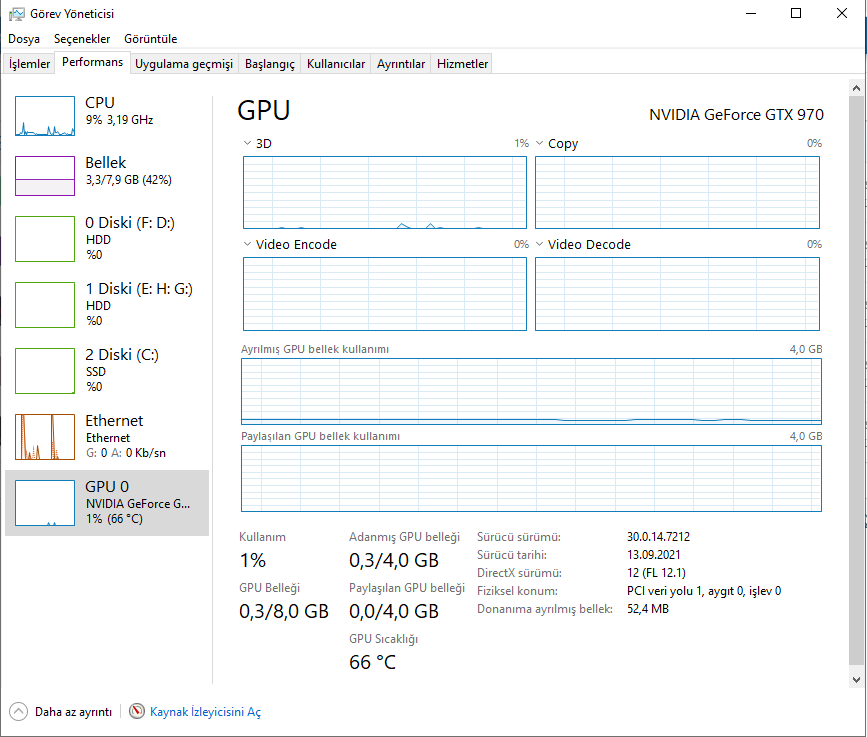The height and width of the screenshot is (737, 867).
Task: Select the Ethernet network graph thumbnail
Action: 45,437
